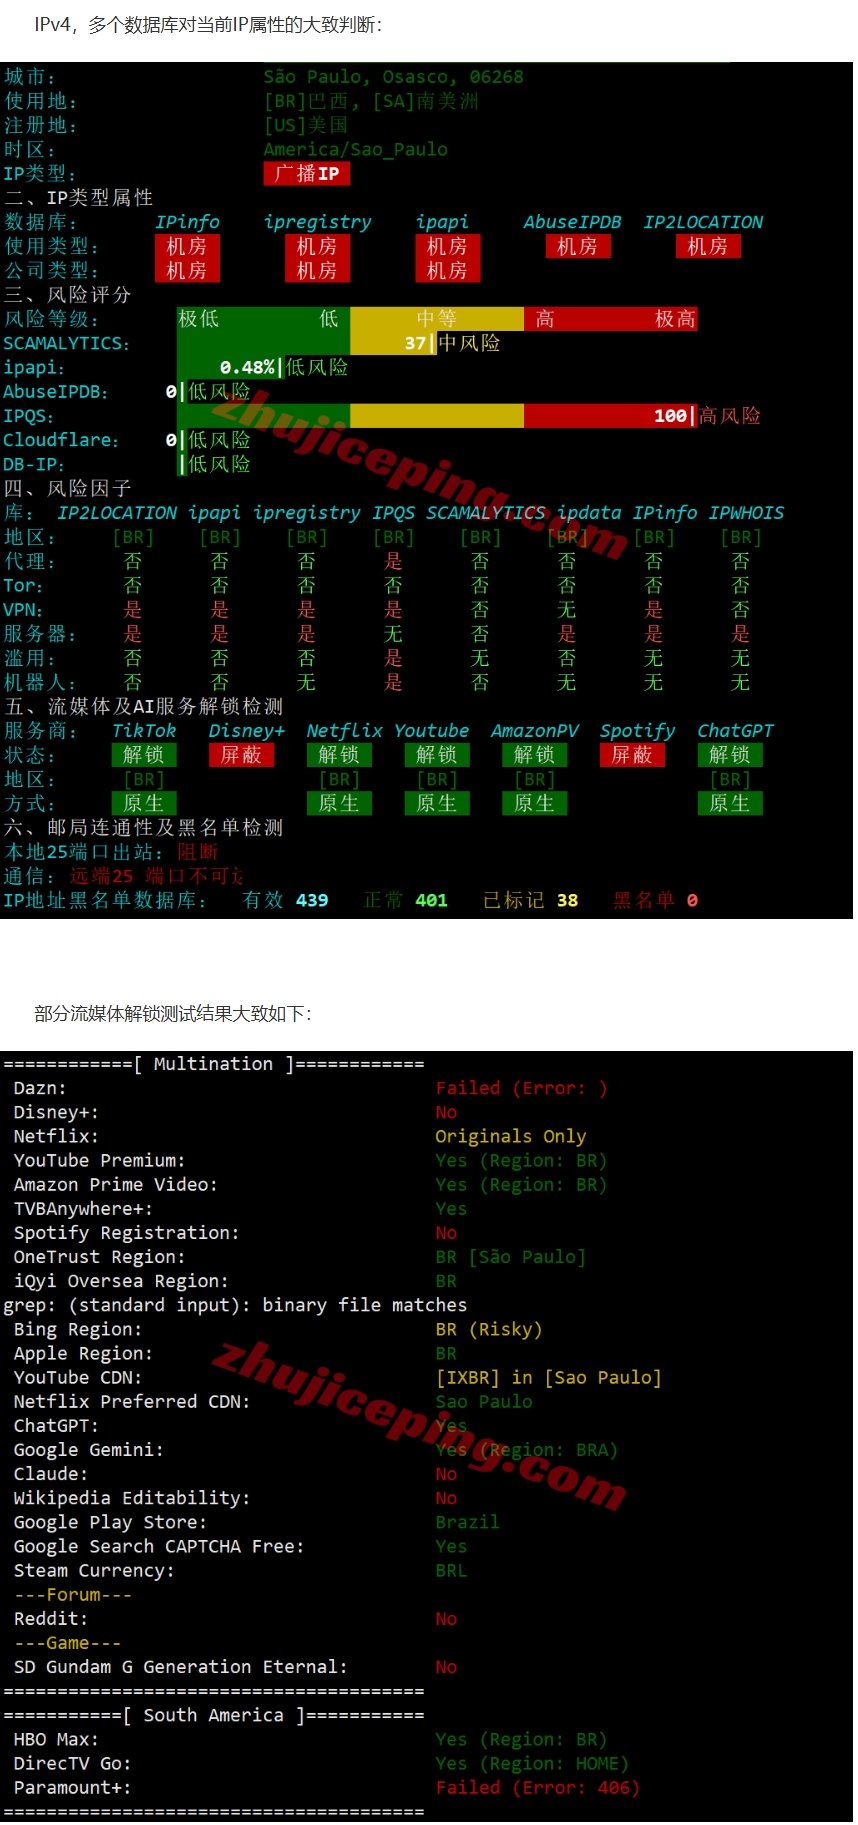
Task: Select the city value São Paulo, Osasco, 06268
Action: coord(393,77)
